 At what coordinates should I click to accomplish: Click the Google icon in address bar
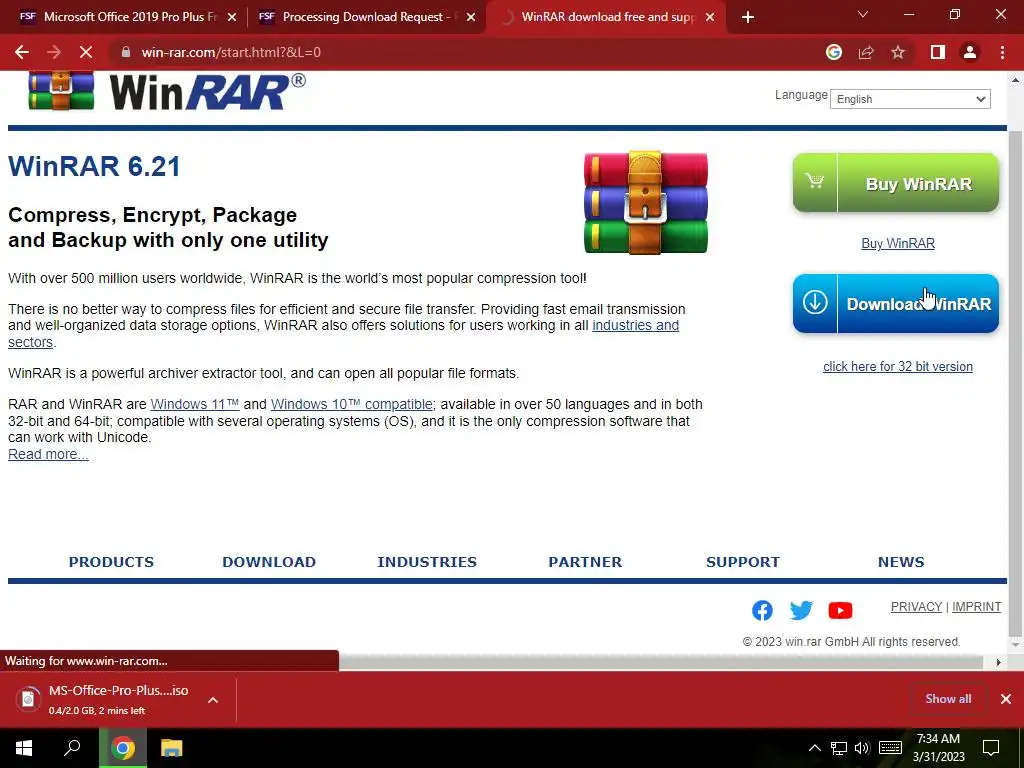pos(833,52)
